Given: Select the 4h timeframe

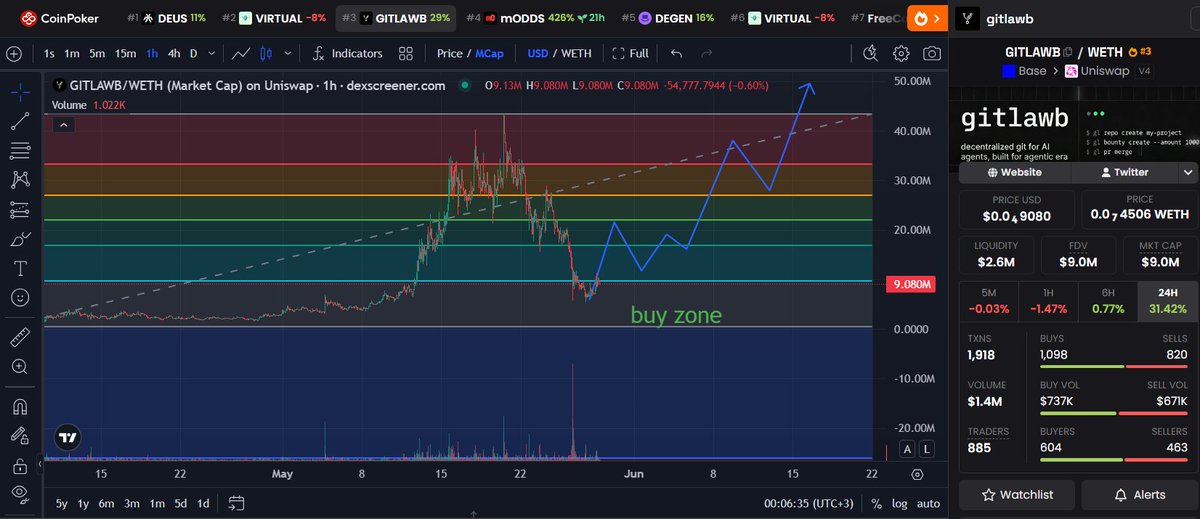Looking at the screenshot, I should tap(174, 53).
